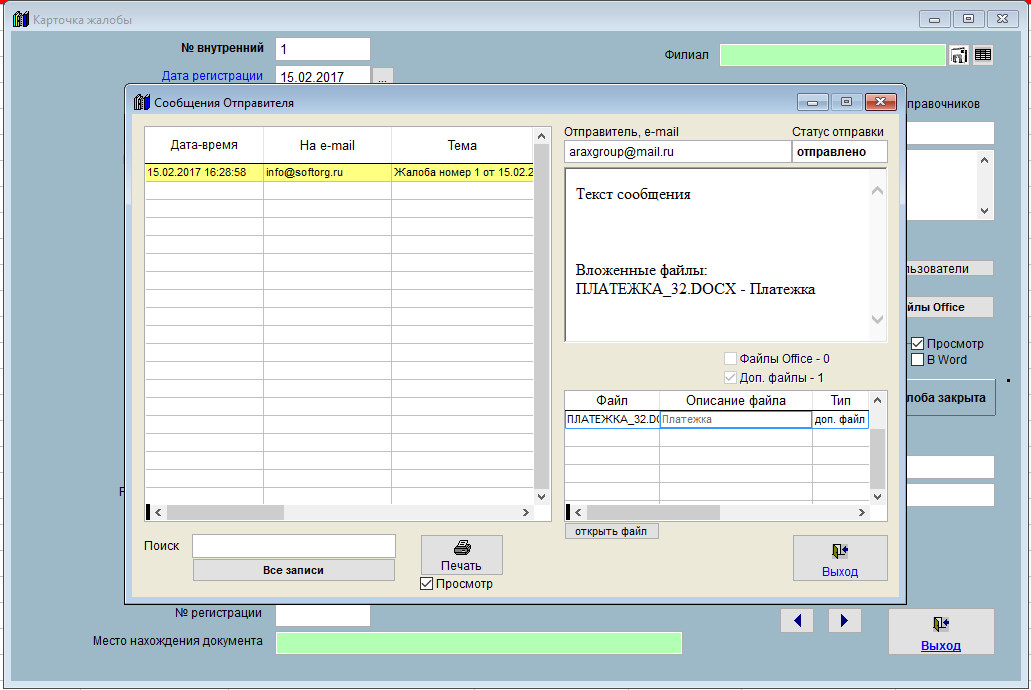This screenshot has height=690, width=1031.
Task: Click the message list scroll-down arrow
Action: (x=542, y=496)
